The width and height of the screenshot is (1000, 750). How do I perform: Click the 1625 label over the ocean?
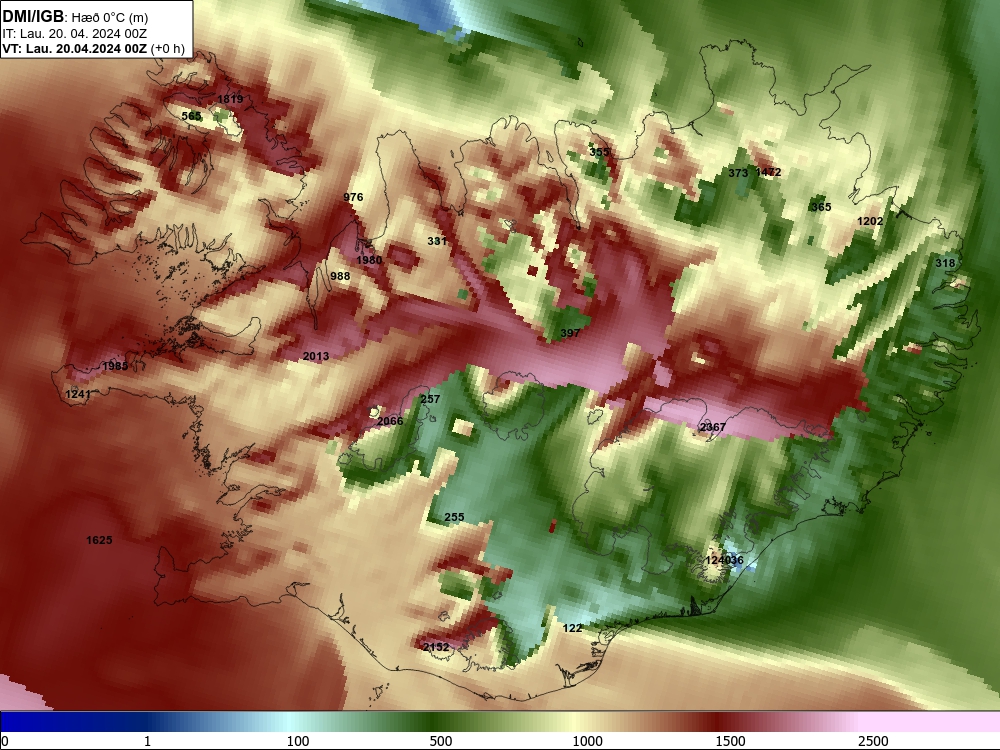click(99, 540)
